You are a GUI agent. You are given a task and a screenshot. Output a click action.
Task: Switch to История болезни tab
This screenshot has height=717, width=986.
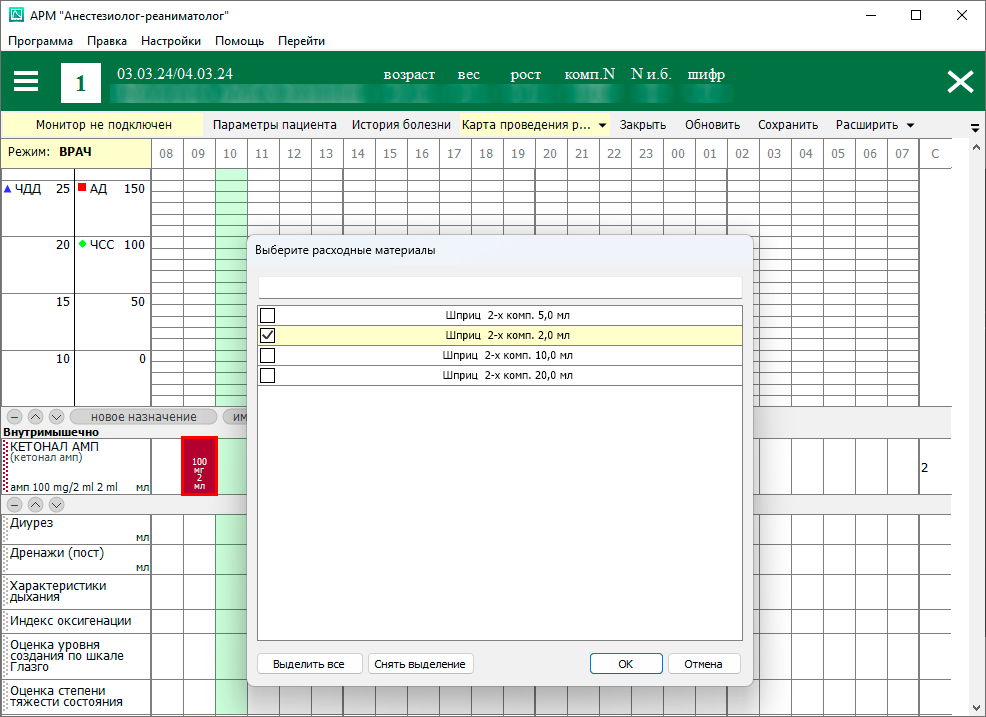(401, 125)
